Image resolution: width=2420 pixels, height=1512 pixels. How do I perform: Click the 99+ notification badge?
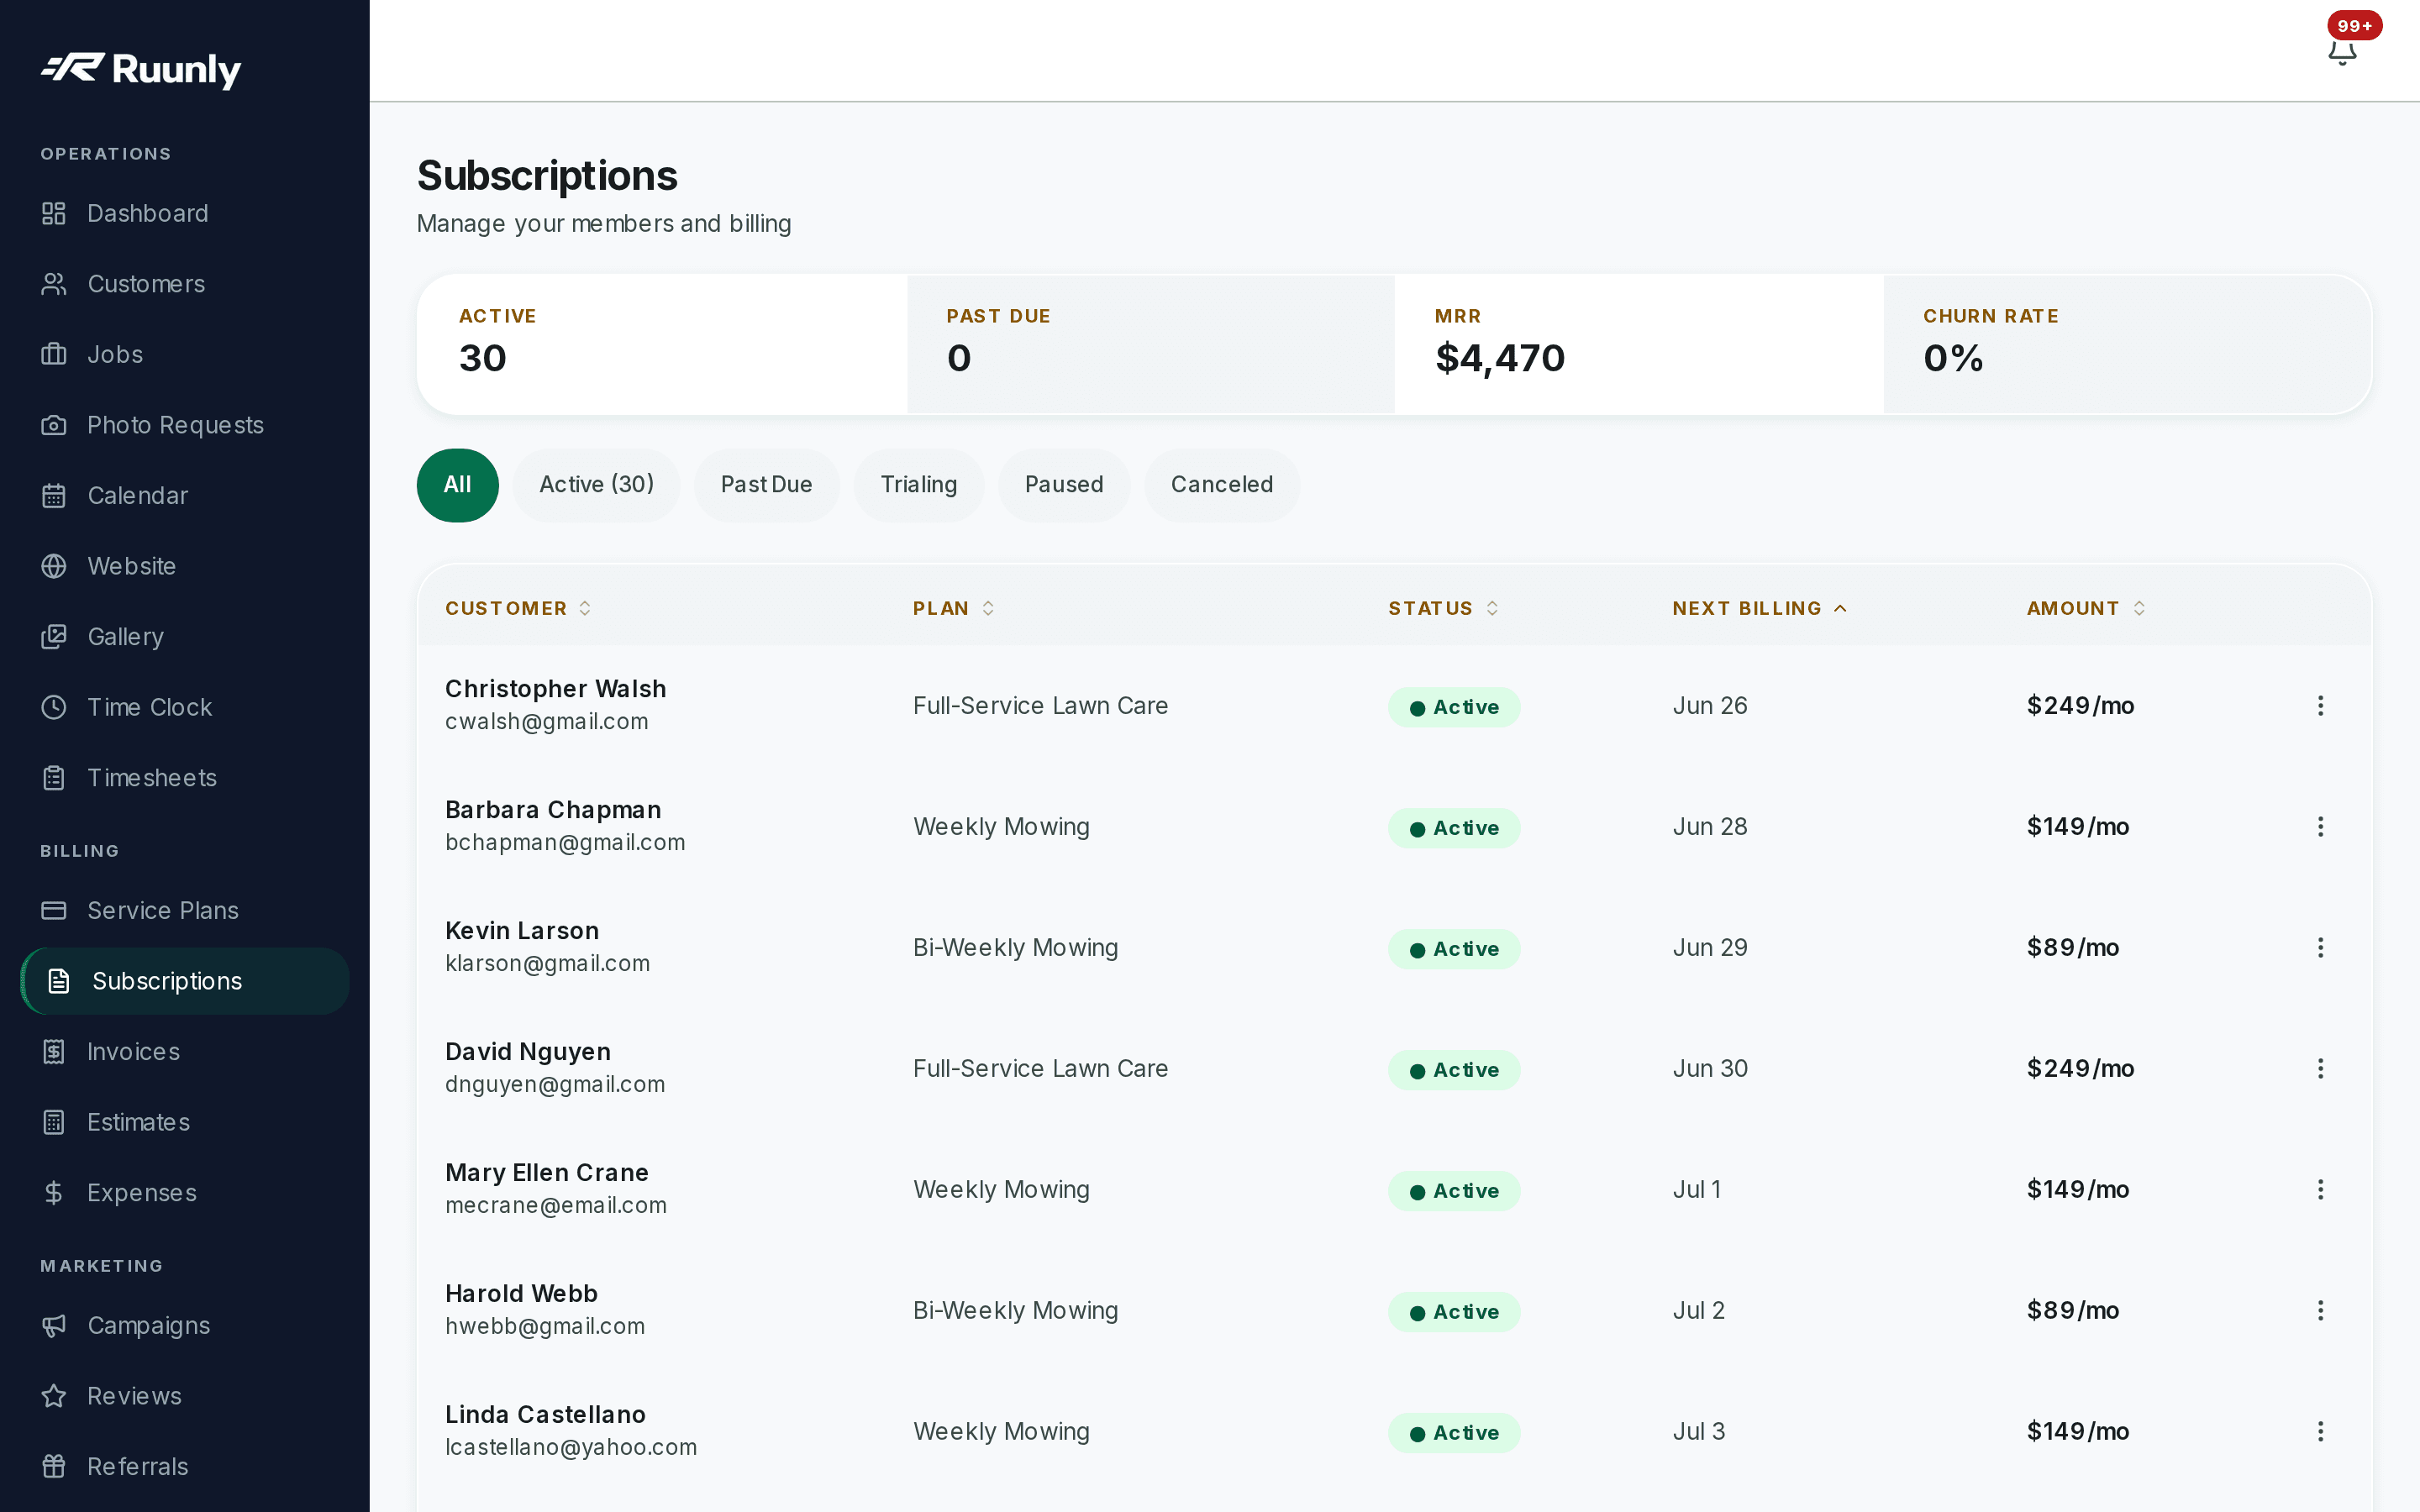click(2354, 25)
